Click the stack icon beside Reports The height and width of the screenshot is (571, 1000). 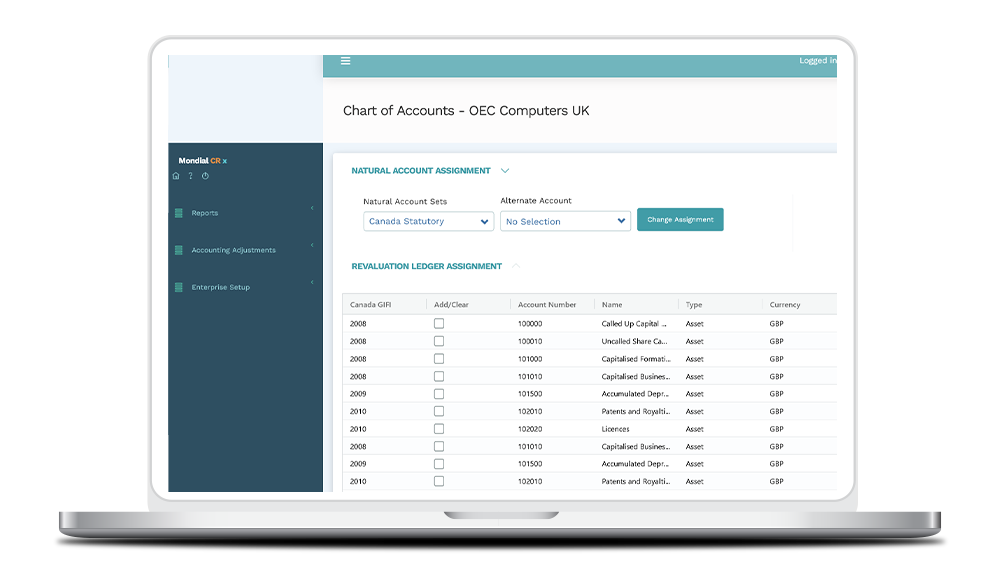(179, 213)
